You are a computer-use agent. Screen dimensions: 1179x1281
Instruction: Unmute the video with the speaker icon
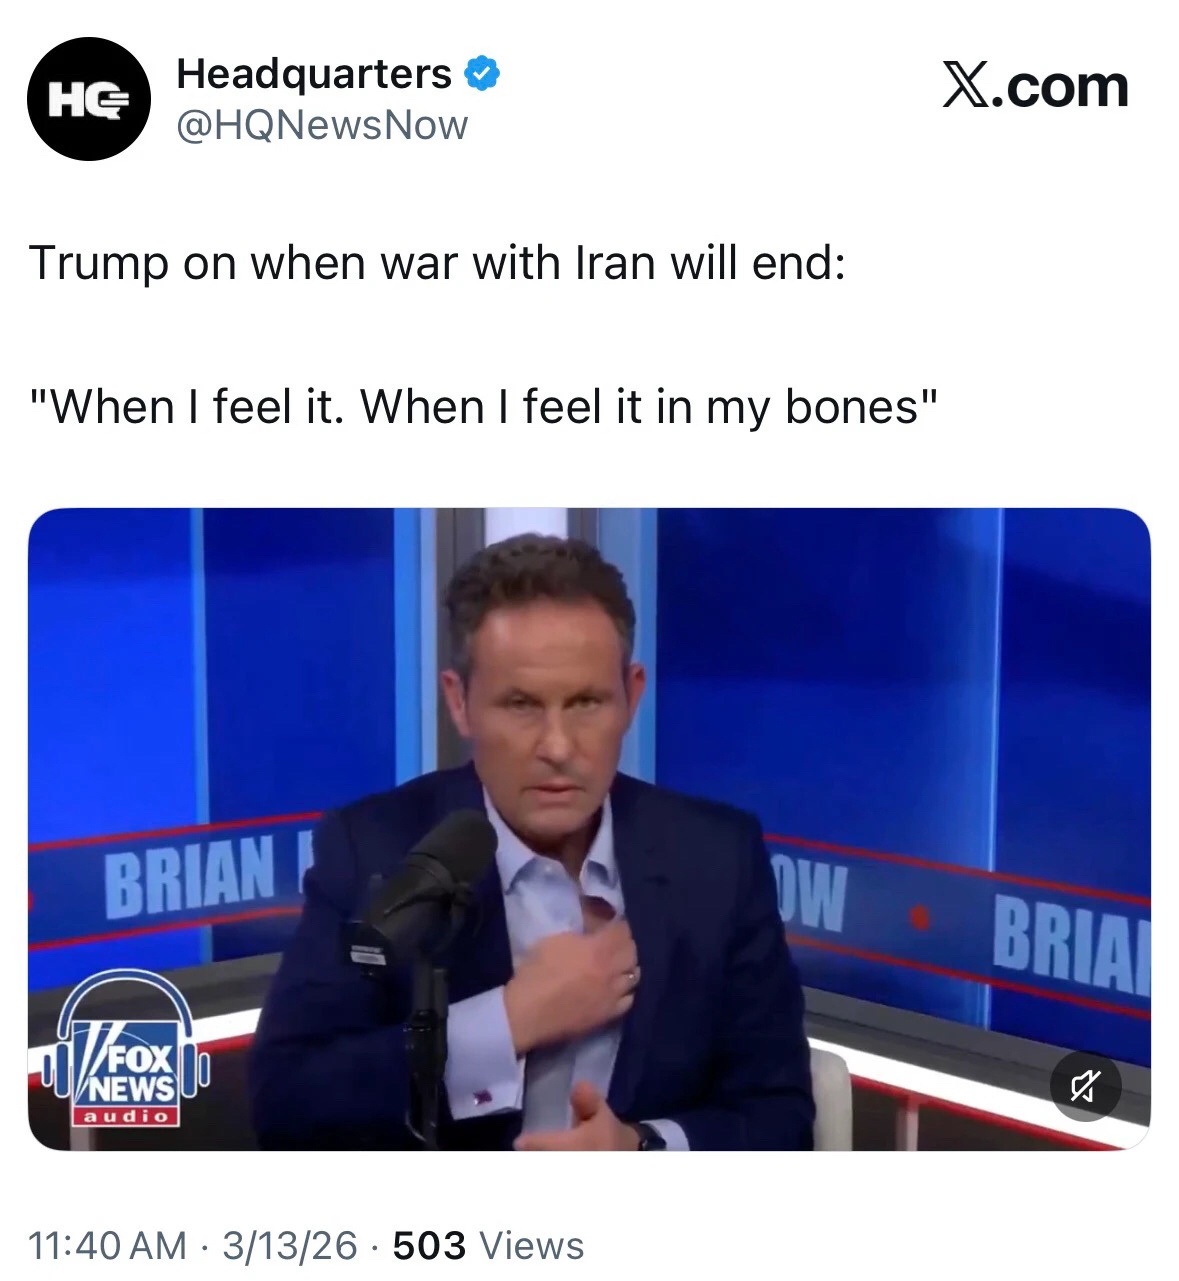(x=1085, y=1085)
